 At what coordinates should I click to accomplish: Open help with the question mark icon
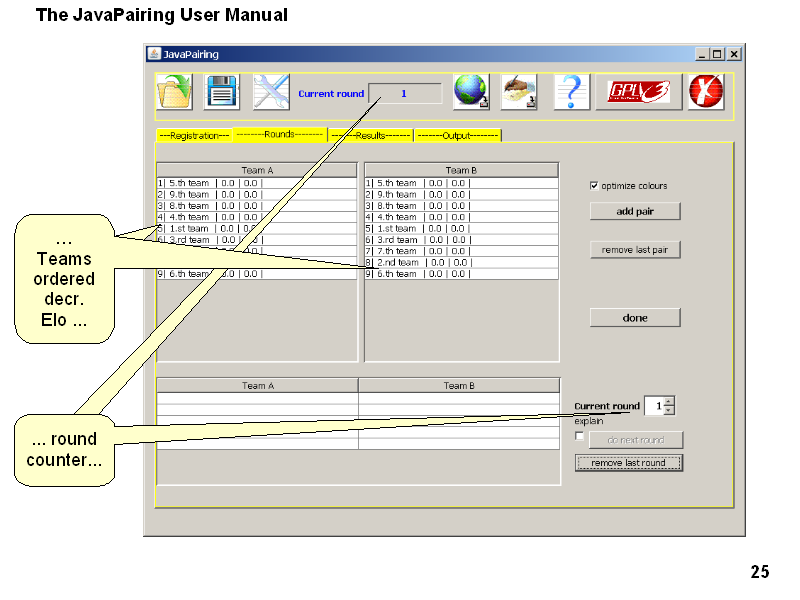point(570,92)
